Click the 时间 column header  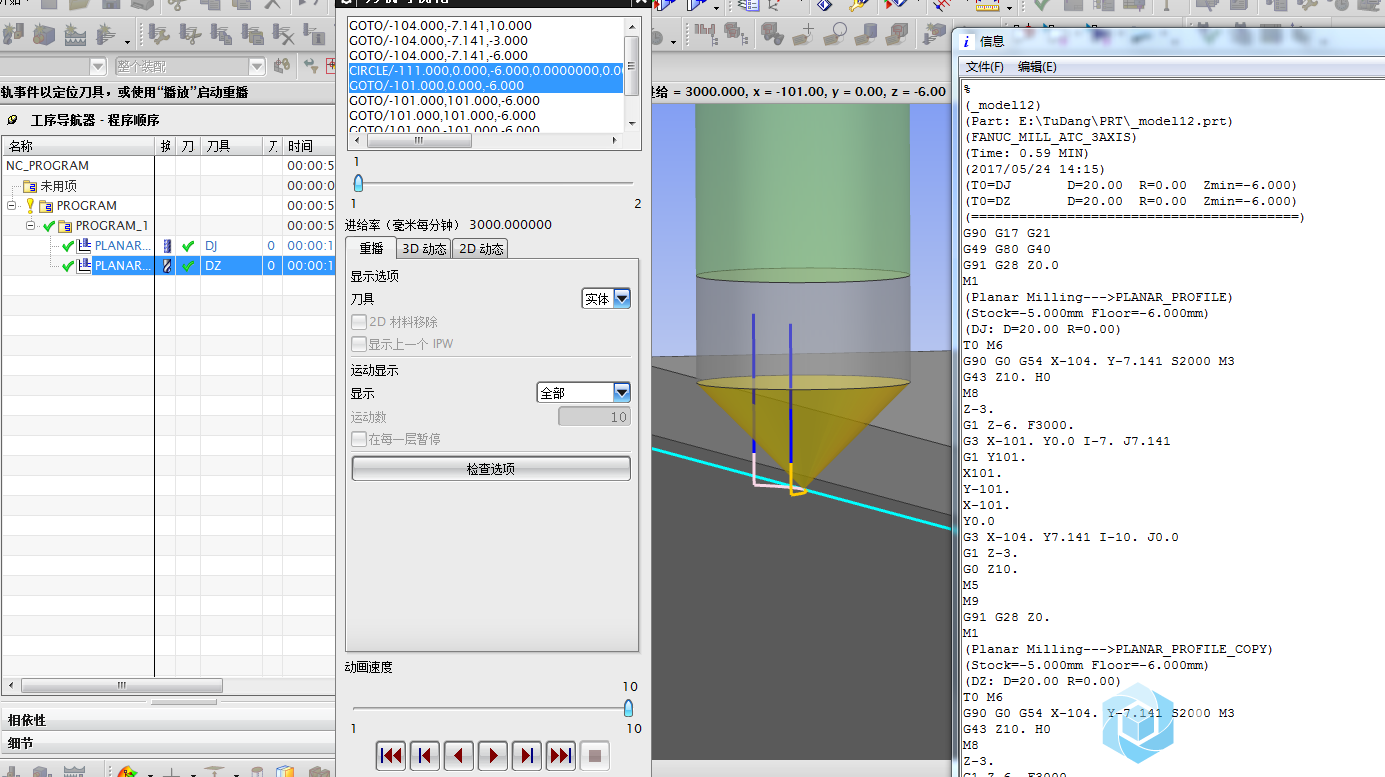click(308, 146)
